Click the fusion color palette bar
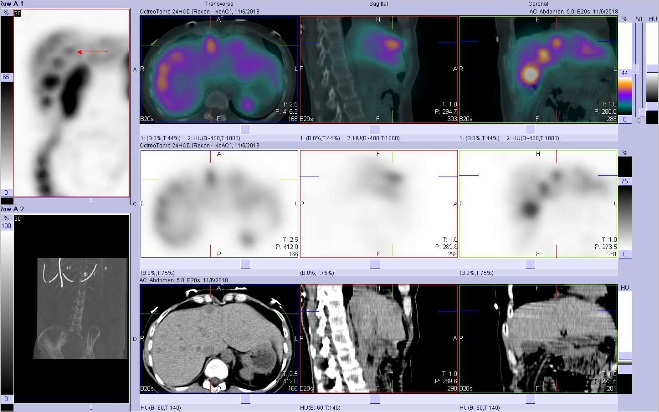 (x=625, y=96)
